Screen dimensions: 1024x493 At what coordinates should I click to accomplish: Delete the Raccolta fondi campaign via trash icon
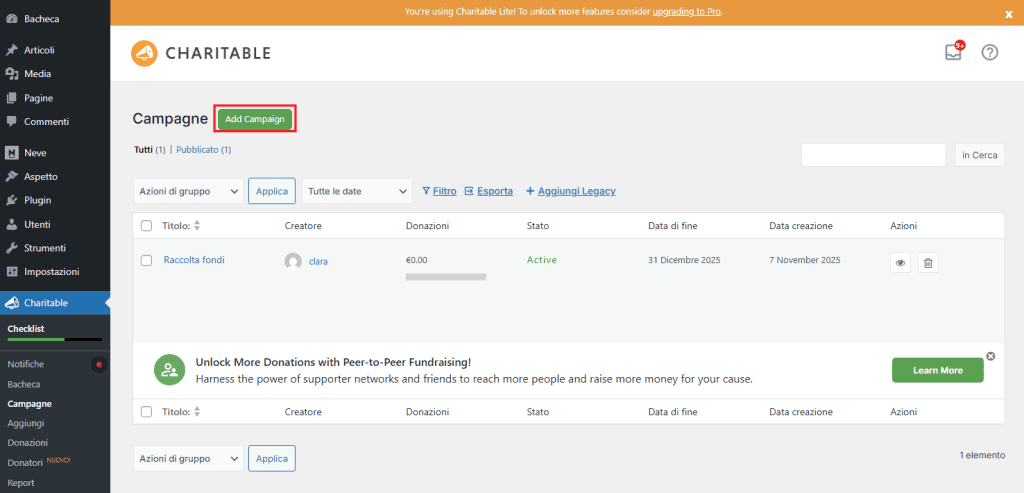(928, 263)
